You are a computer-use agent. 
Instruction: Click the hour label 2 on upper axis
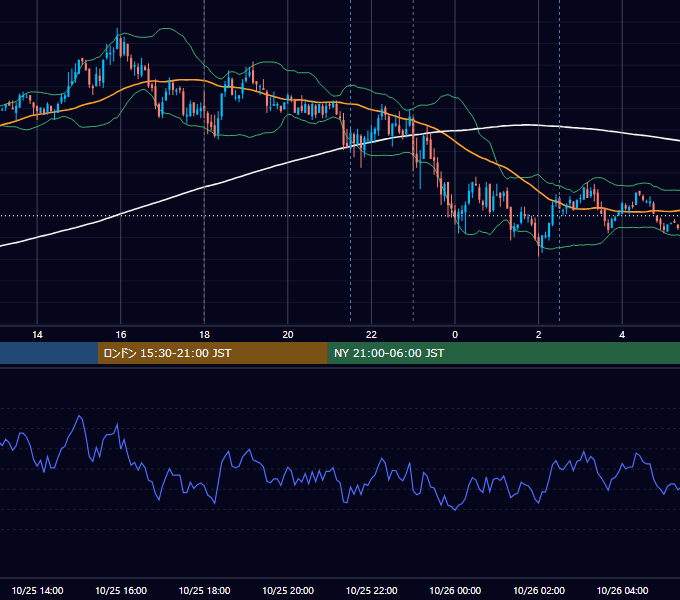[x=539, y=334]
